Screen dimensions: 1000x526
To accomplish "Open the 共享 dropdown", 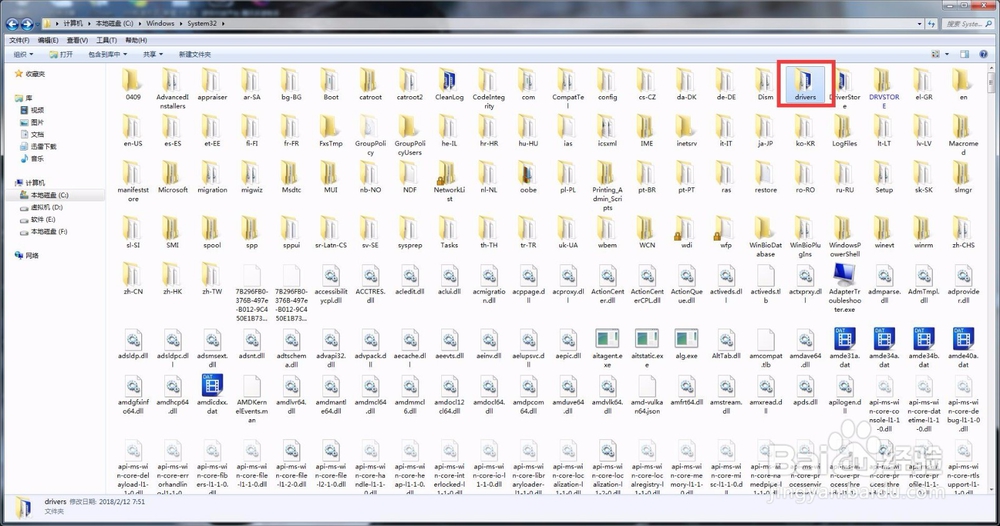I will [x=153, y=54].
